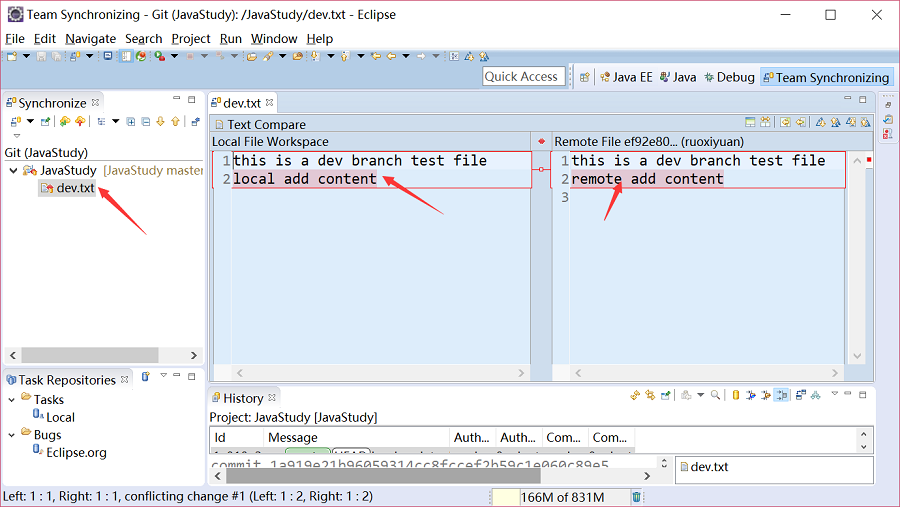Image resolution: width=900 pixels, height=507 pixels.
Task: Click the highlighted filter toggle in History toolbar
Action: (x=781, y=395)
